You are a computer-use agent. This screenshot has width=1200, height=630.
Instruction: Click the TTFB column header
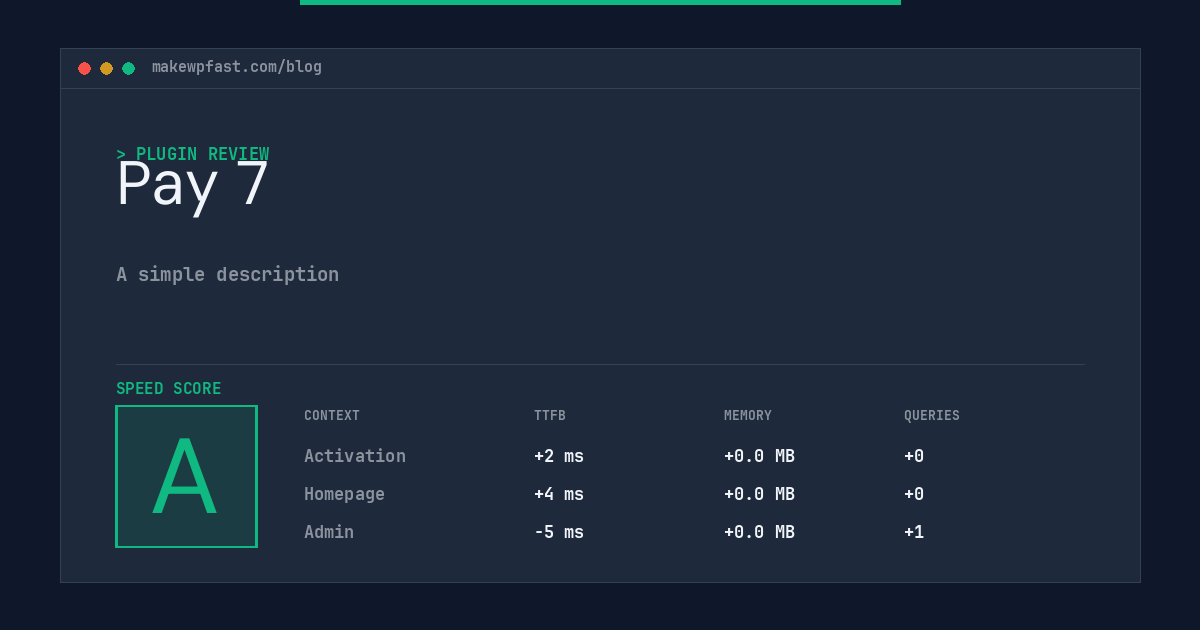coord(550,416)
